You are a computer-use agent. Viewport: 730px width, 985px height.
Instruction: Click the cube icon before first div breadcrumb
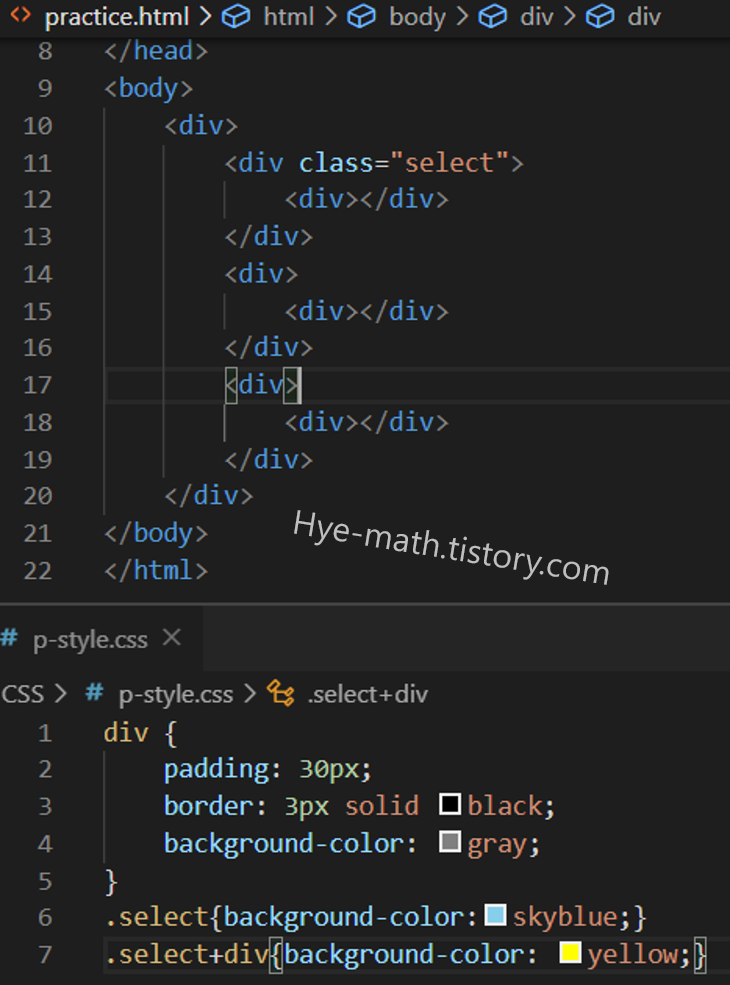click(x=493, y=16)
